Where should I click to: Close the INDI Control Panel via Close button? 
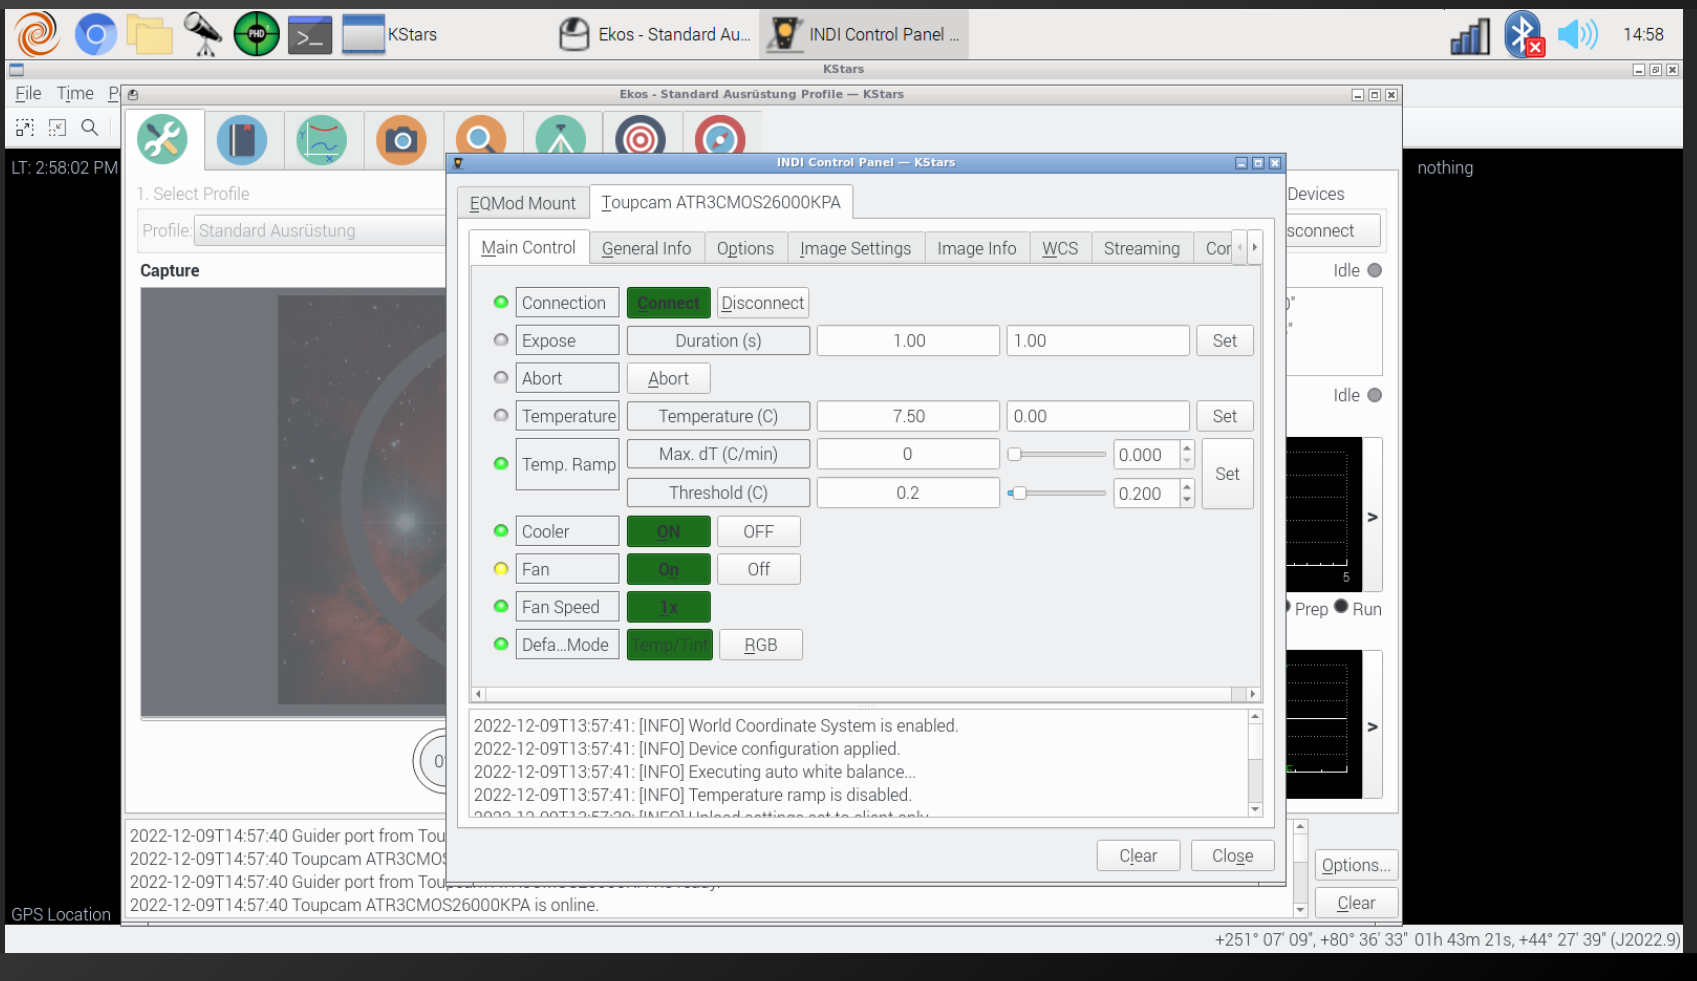[x=1232, y=856]
